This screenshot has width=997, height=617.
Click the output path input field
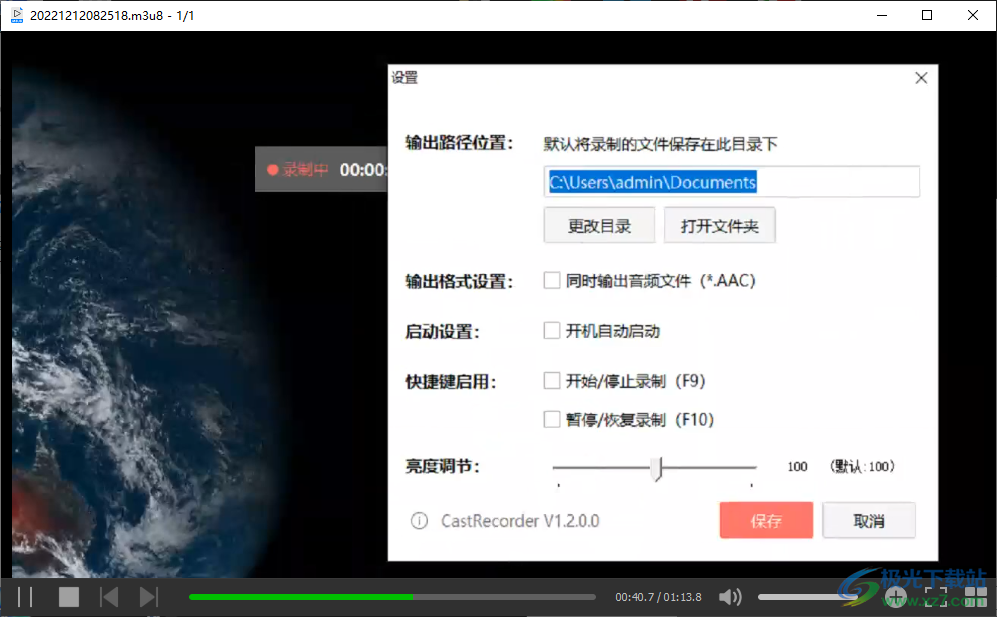tap(731, 182)
